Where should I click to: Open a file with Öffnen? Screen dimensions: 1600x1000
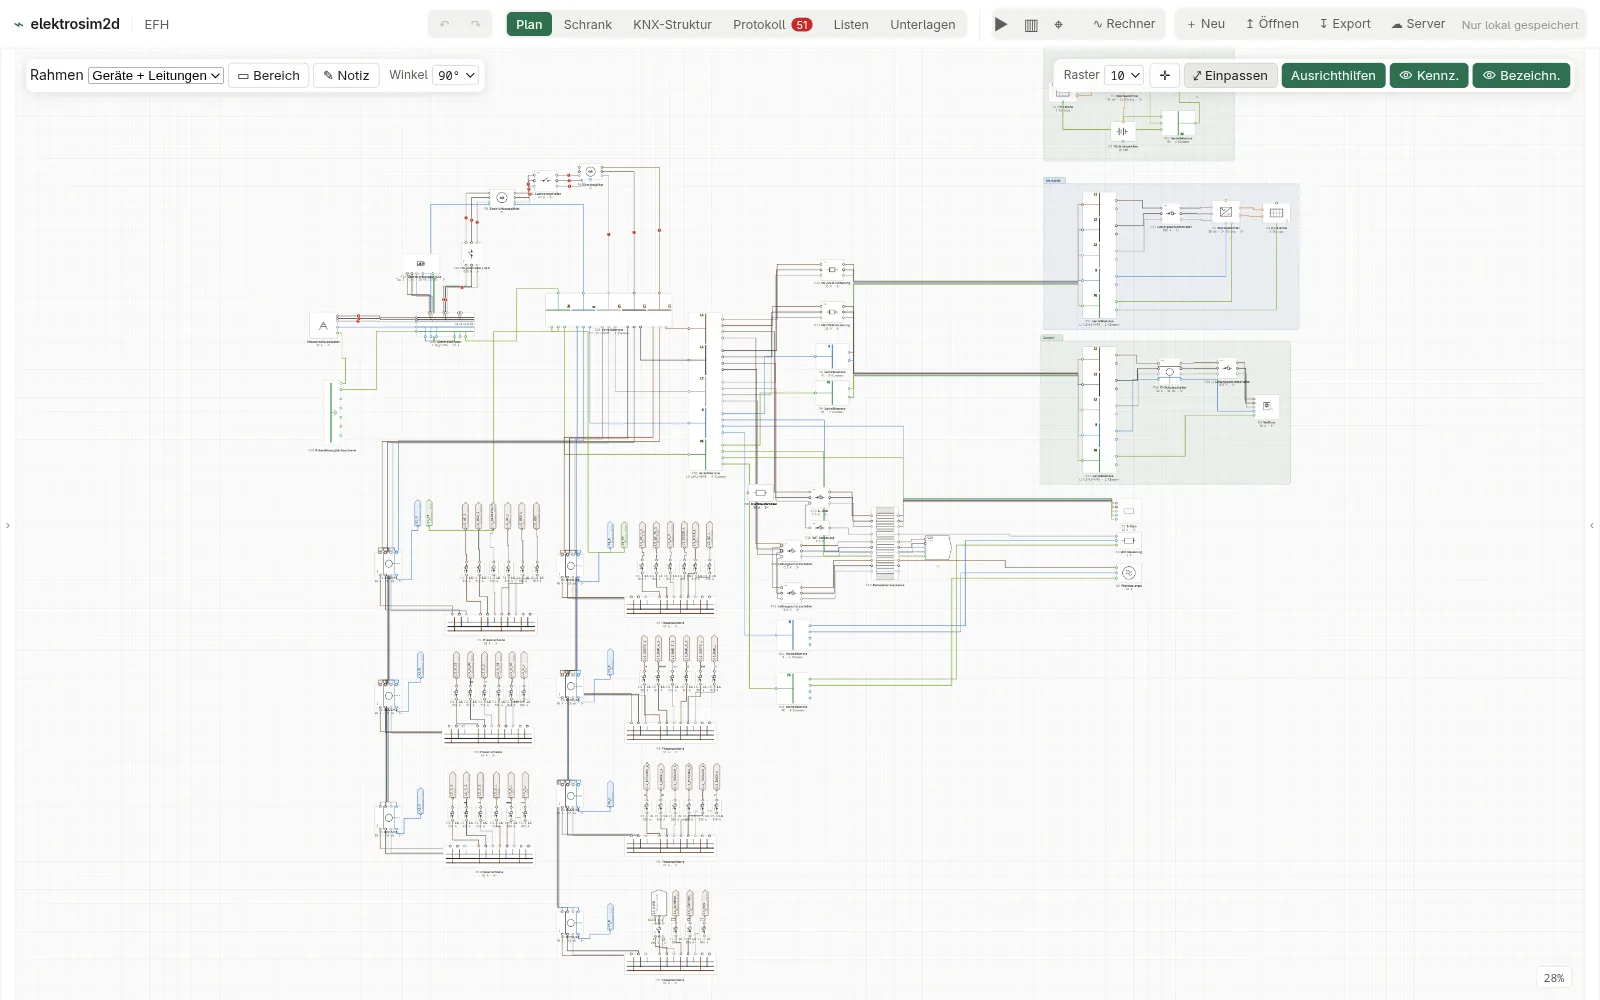pyautogui.click(x=1272, y=24)
